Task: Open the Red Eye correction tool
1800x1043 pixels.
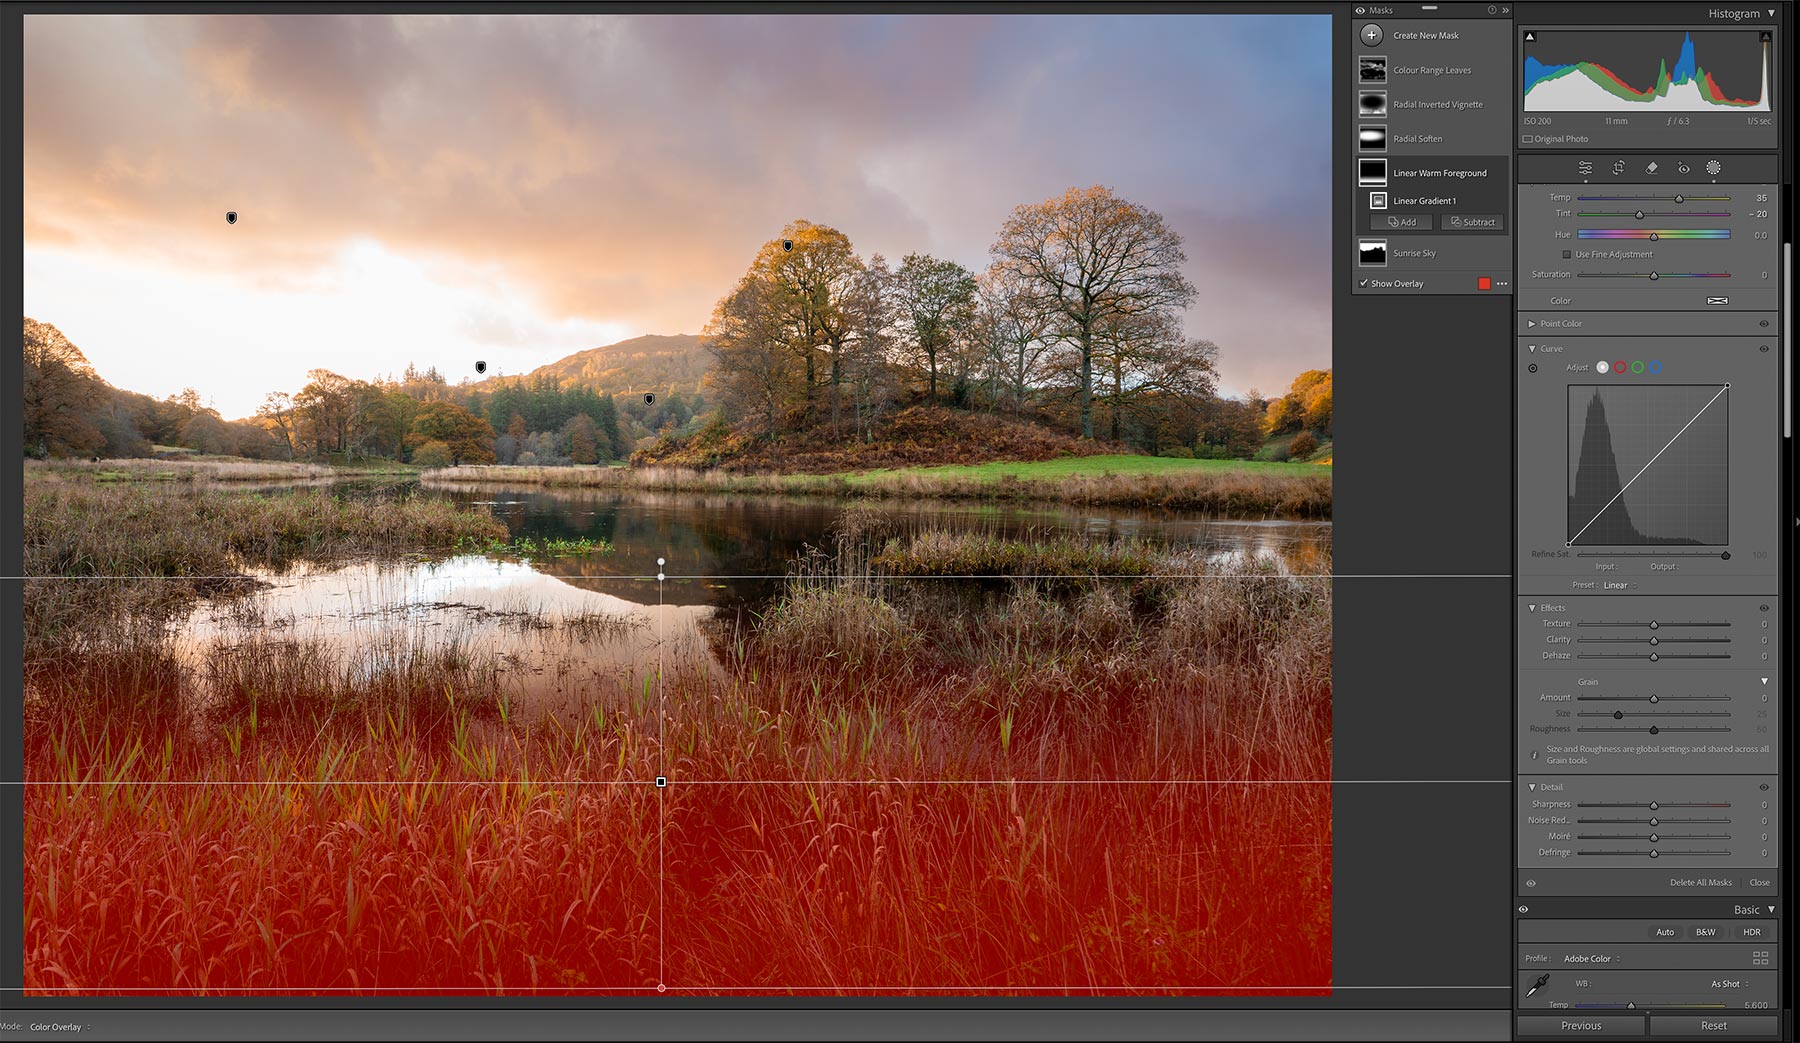Action: click(x=1683, y=168)
